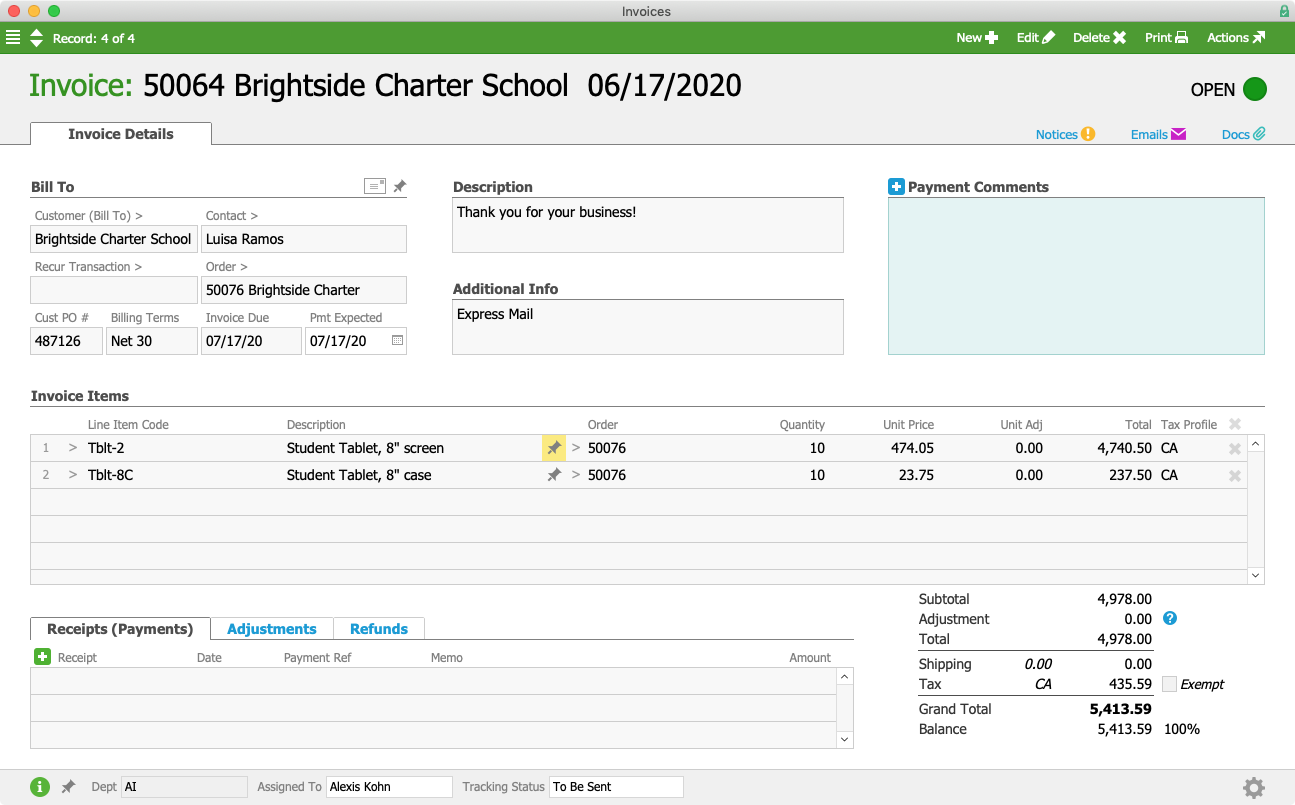Click the Dept field showing AI
Image resolution: width=1295 pixels, height=805 pixels.
coord(184,787)
